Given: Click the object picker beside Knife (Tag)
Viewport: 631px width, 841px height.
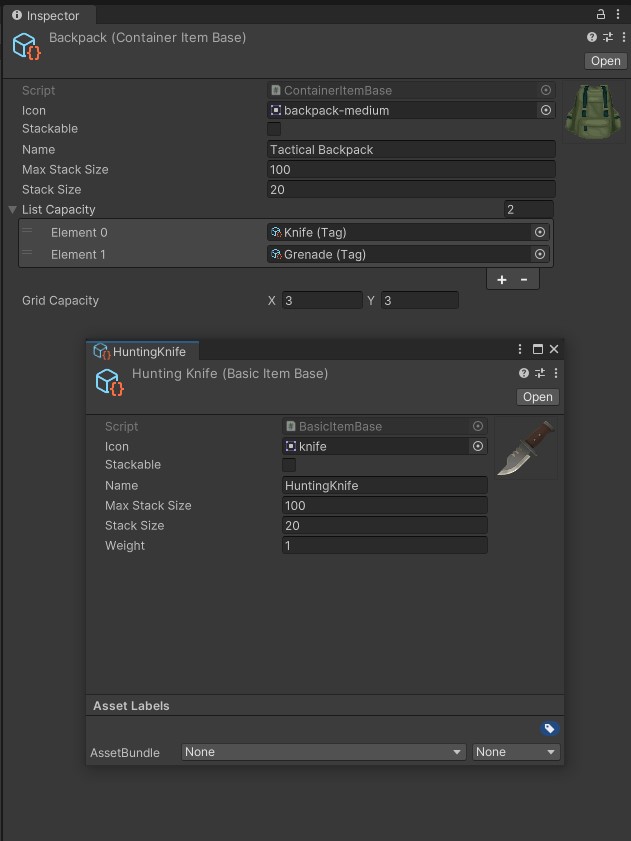Looking at the screenshot, I should coord(540,231).
